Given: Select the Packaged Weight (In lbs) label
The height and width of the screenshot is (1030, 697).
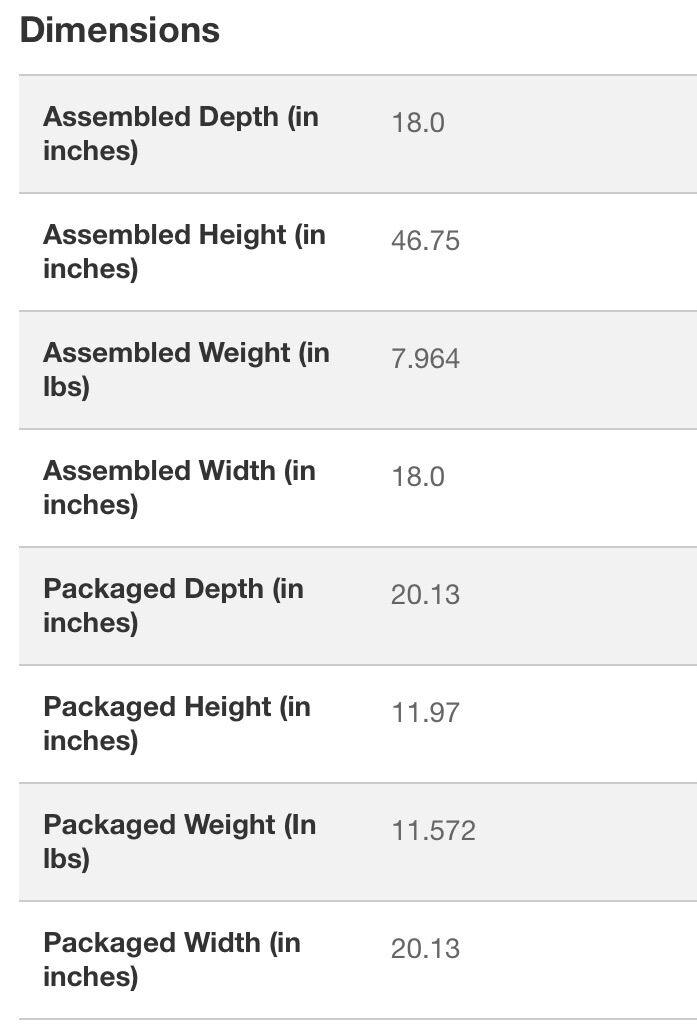Looking at the screenshot, I should [179, 842].
